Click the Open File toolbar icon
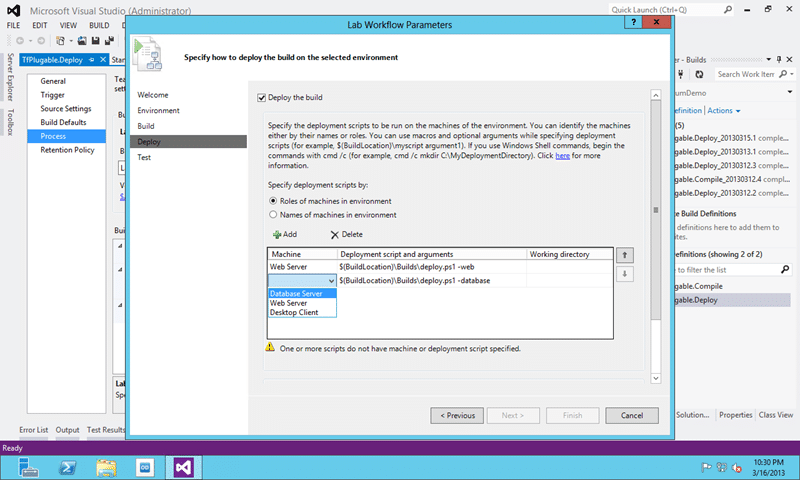 82,41
